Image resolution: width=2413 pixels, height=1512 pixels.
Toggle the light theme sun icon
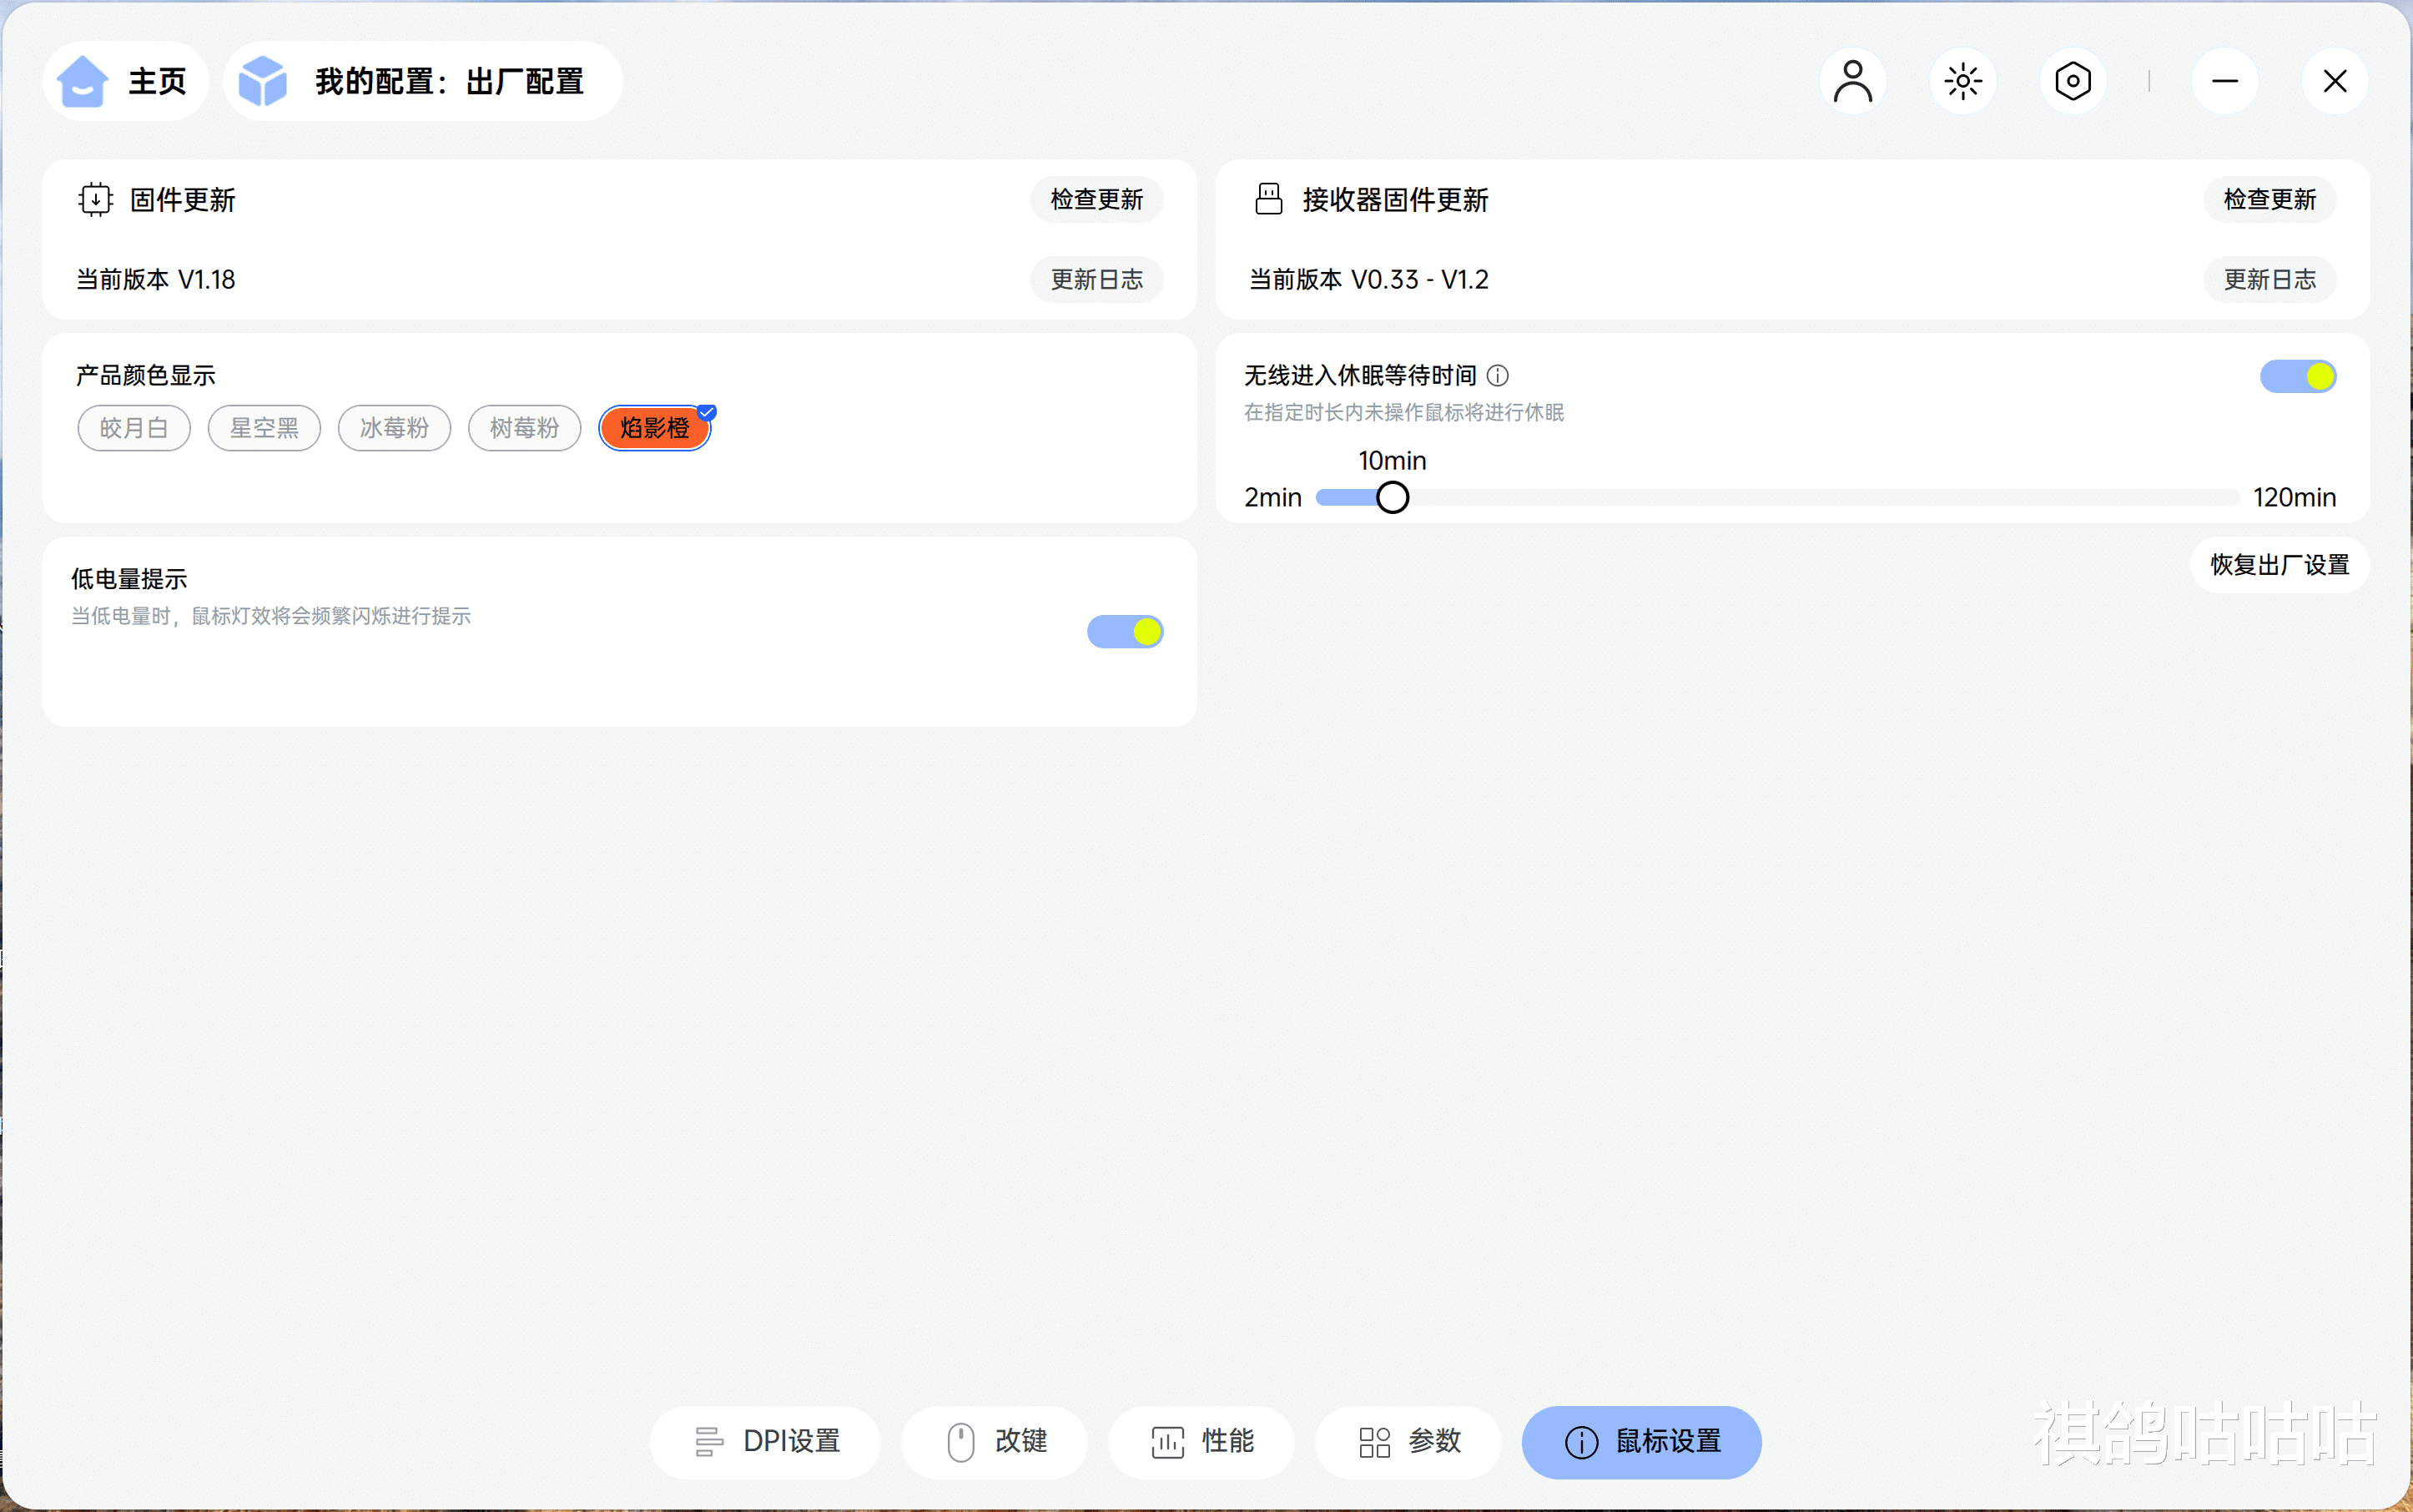pyautogui.click(x=1962, y=81)
